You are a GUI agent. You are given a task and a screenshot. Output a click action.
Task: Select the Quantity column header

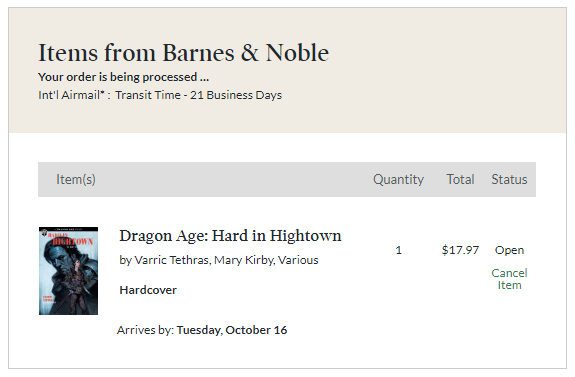(x=398, y=179)
